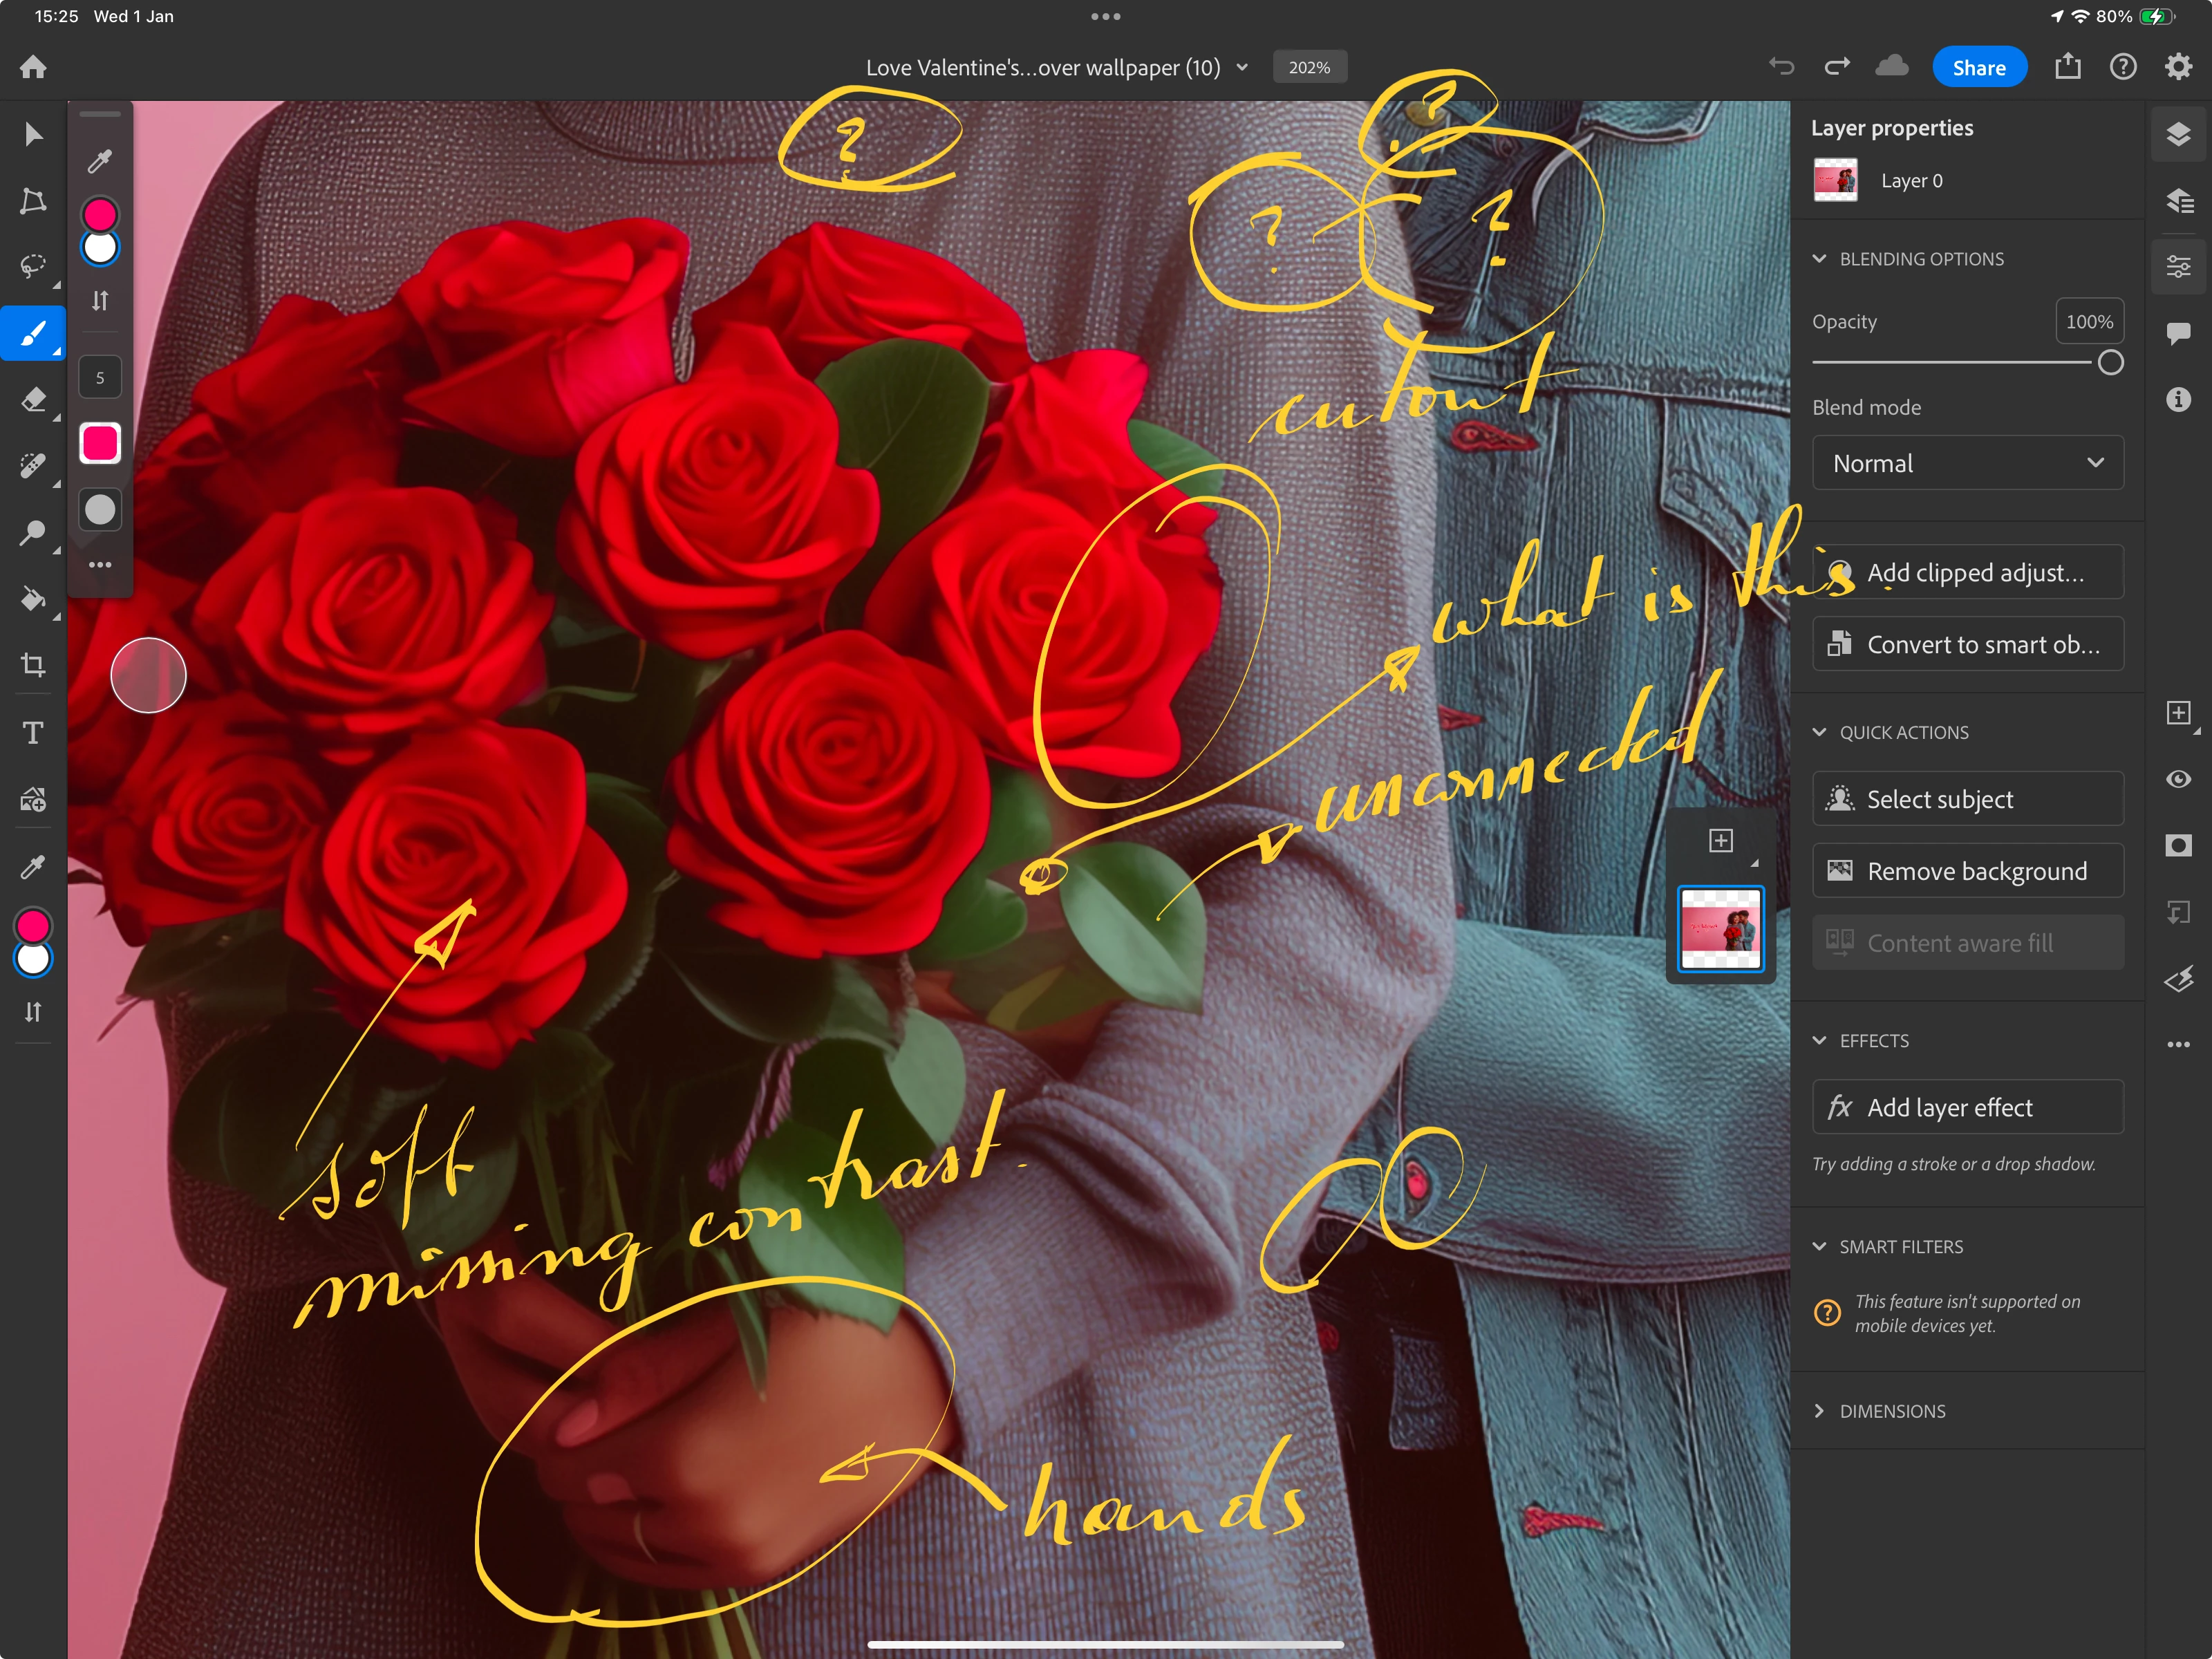Toggle the layer mask icon

2178,846
